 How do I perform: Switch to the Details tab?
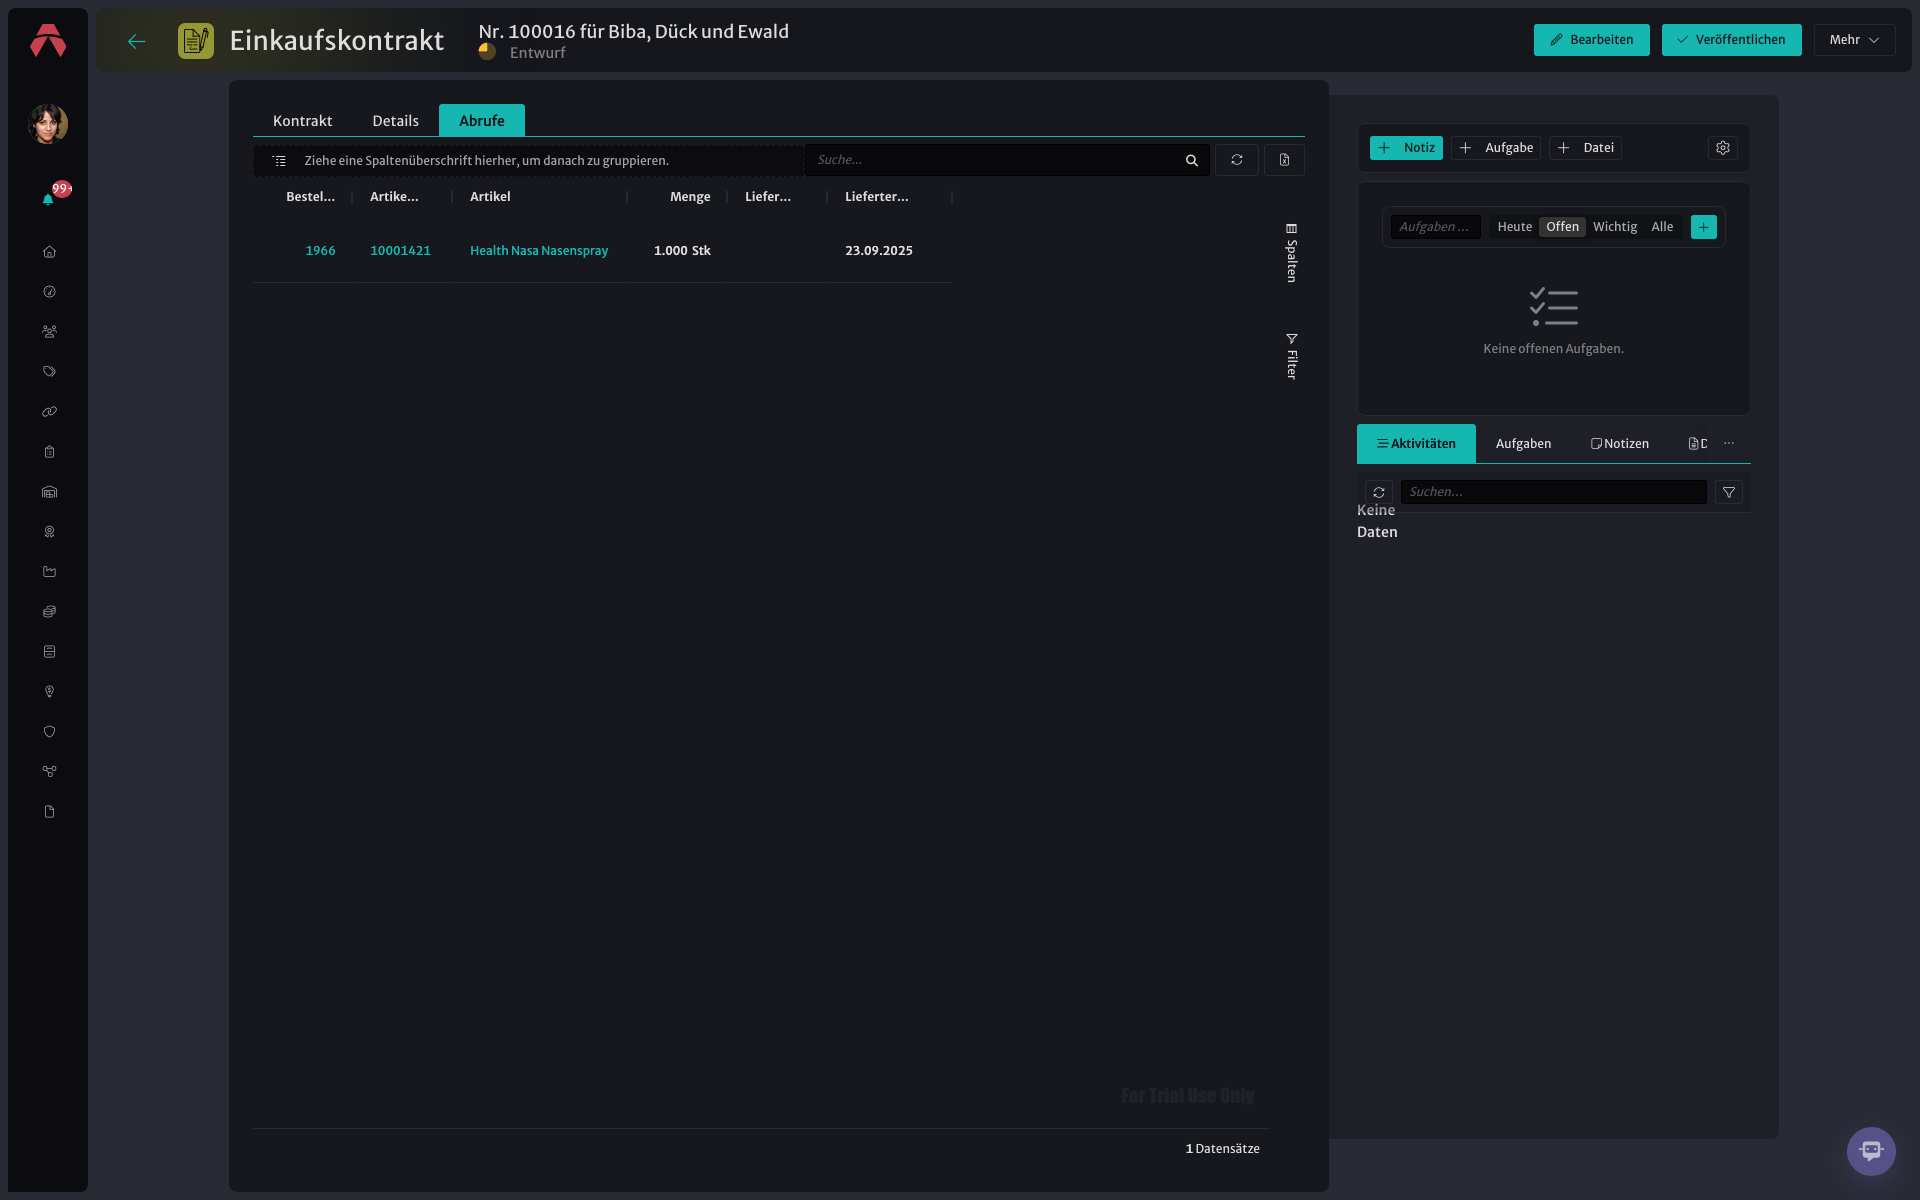coord(395,120)
